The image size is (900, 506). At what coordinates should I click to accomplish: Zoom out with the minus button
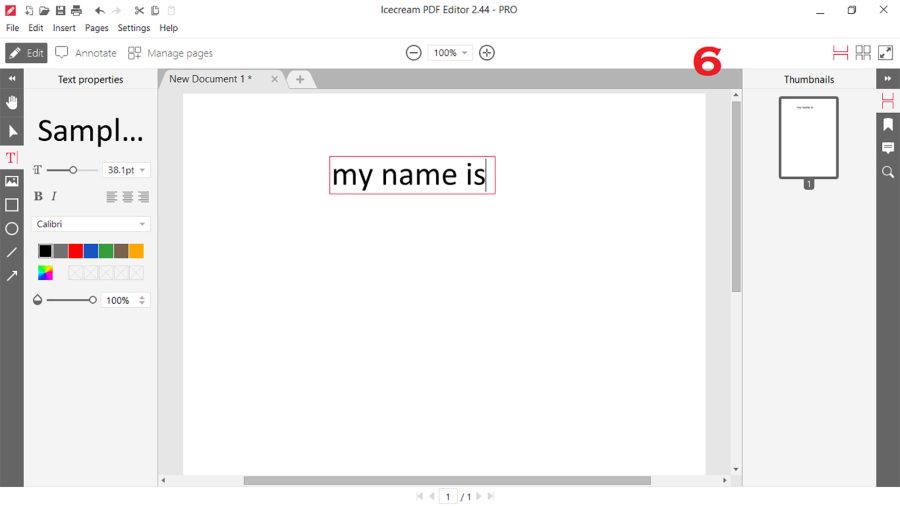pyautogui.click(x=413, y=53)
